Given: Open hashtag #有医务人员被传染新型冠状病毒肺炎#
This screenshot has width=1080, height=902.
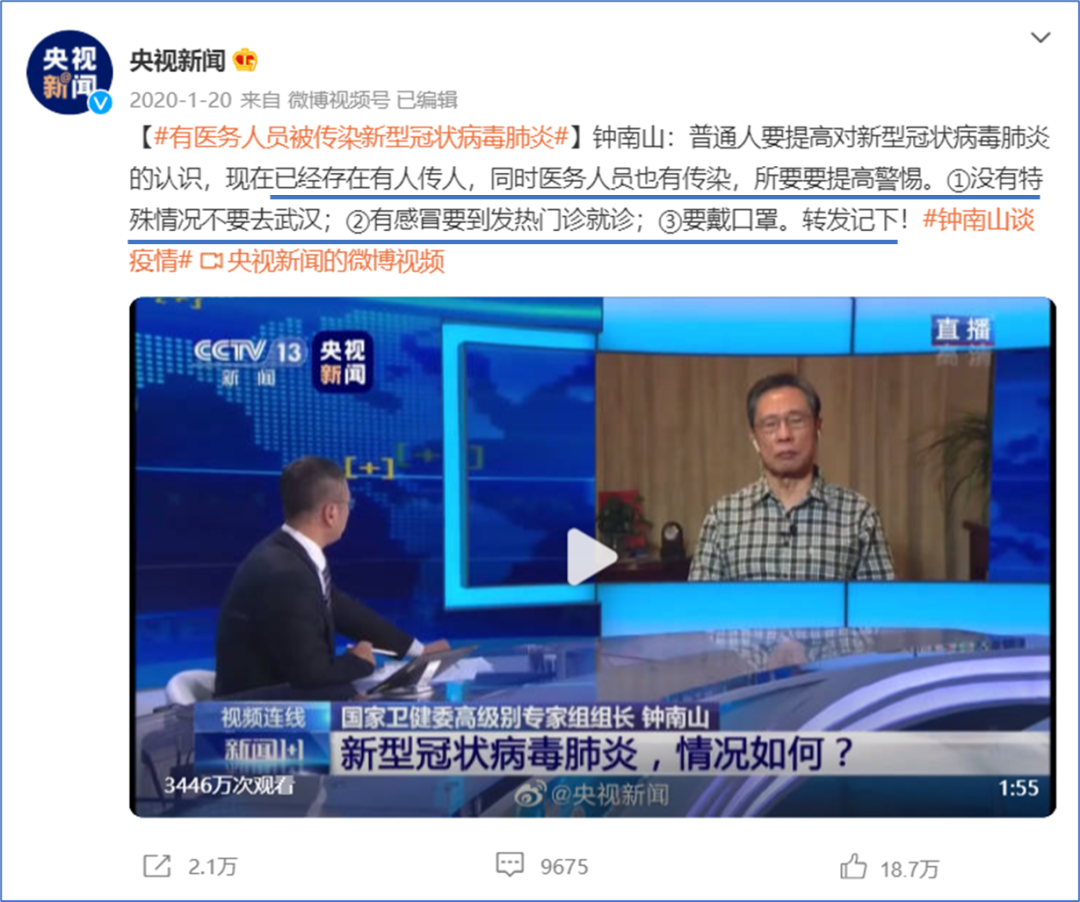Looking at the screenshot, I should coord(362,138).
